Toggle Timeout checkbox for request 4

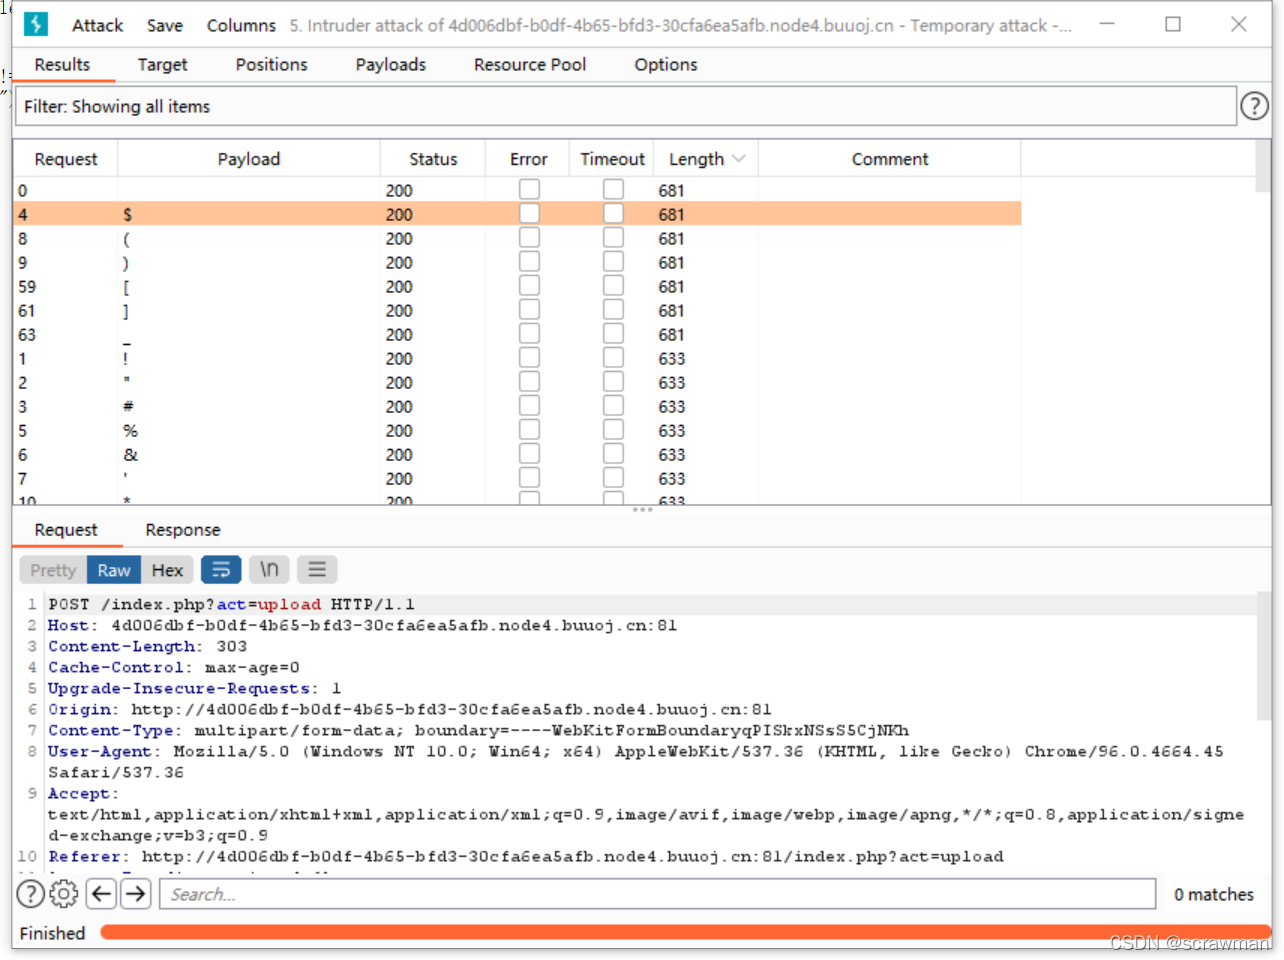point(613,214)
